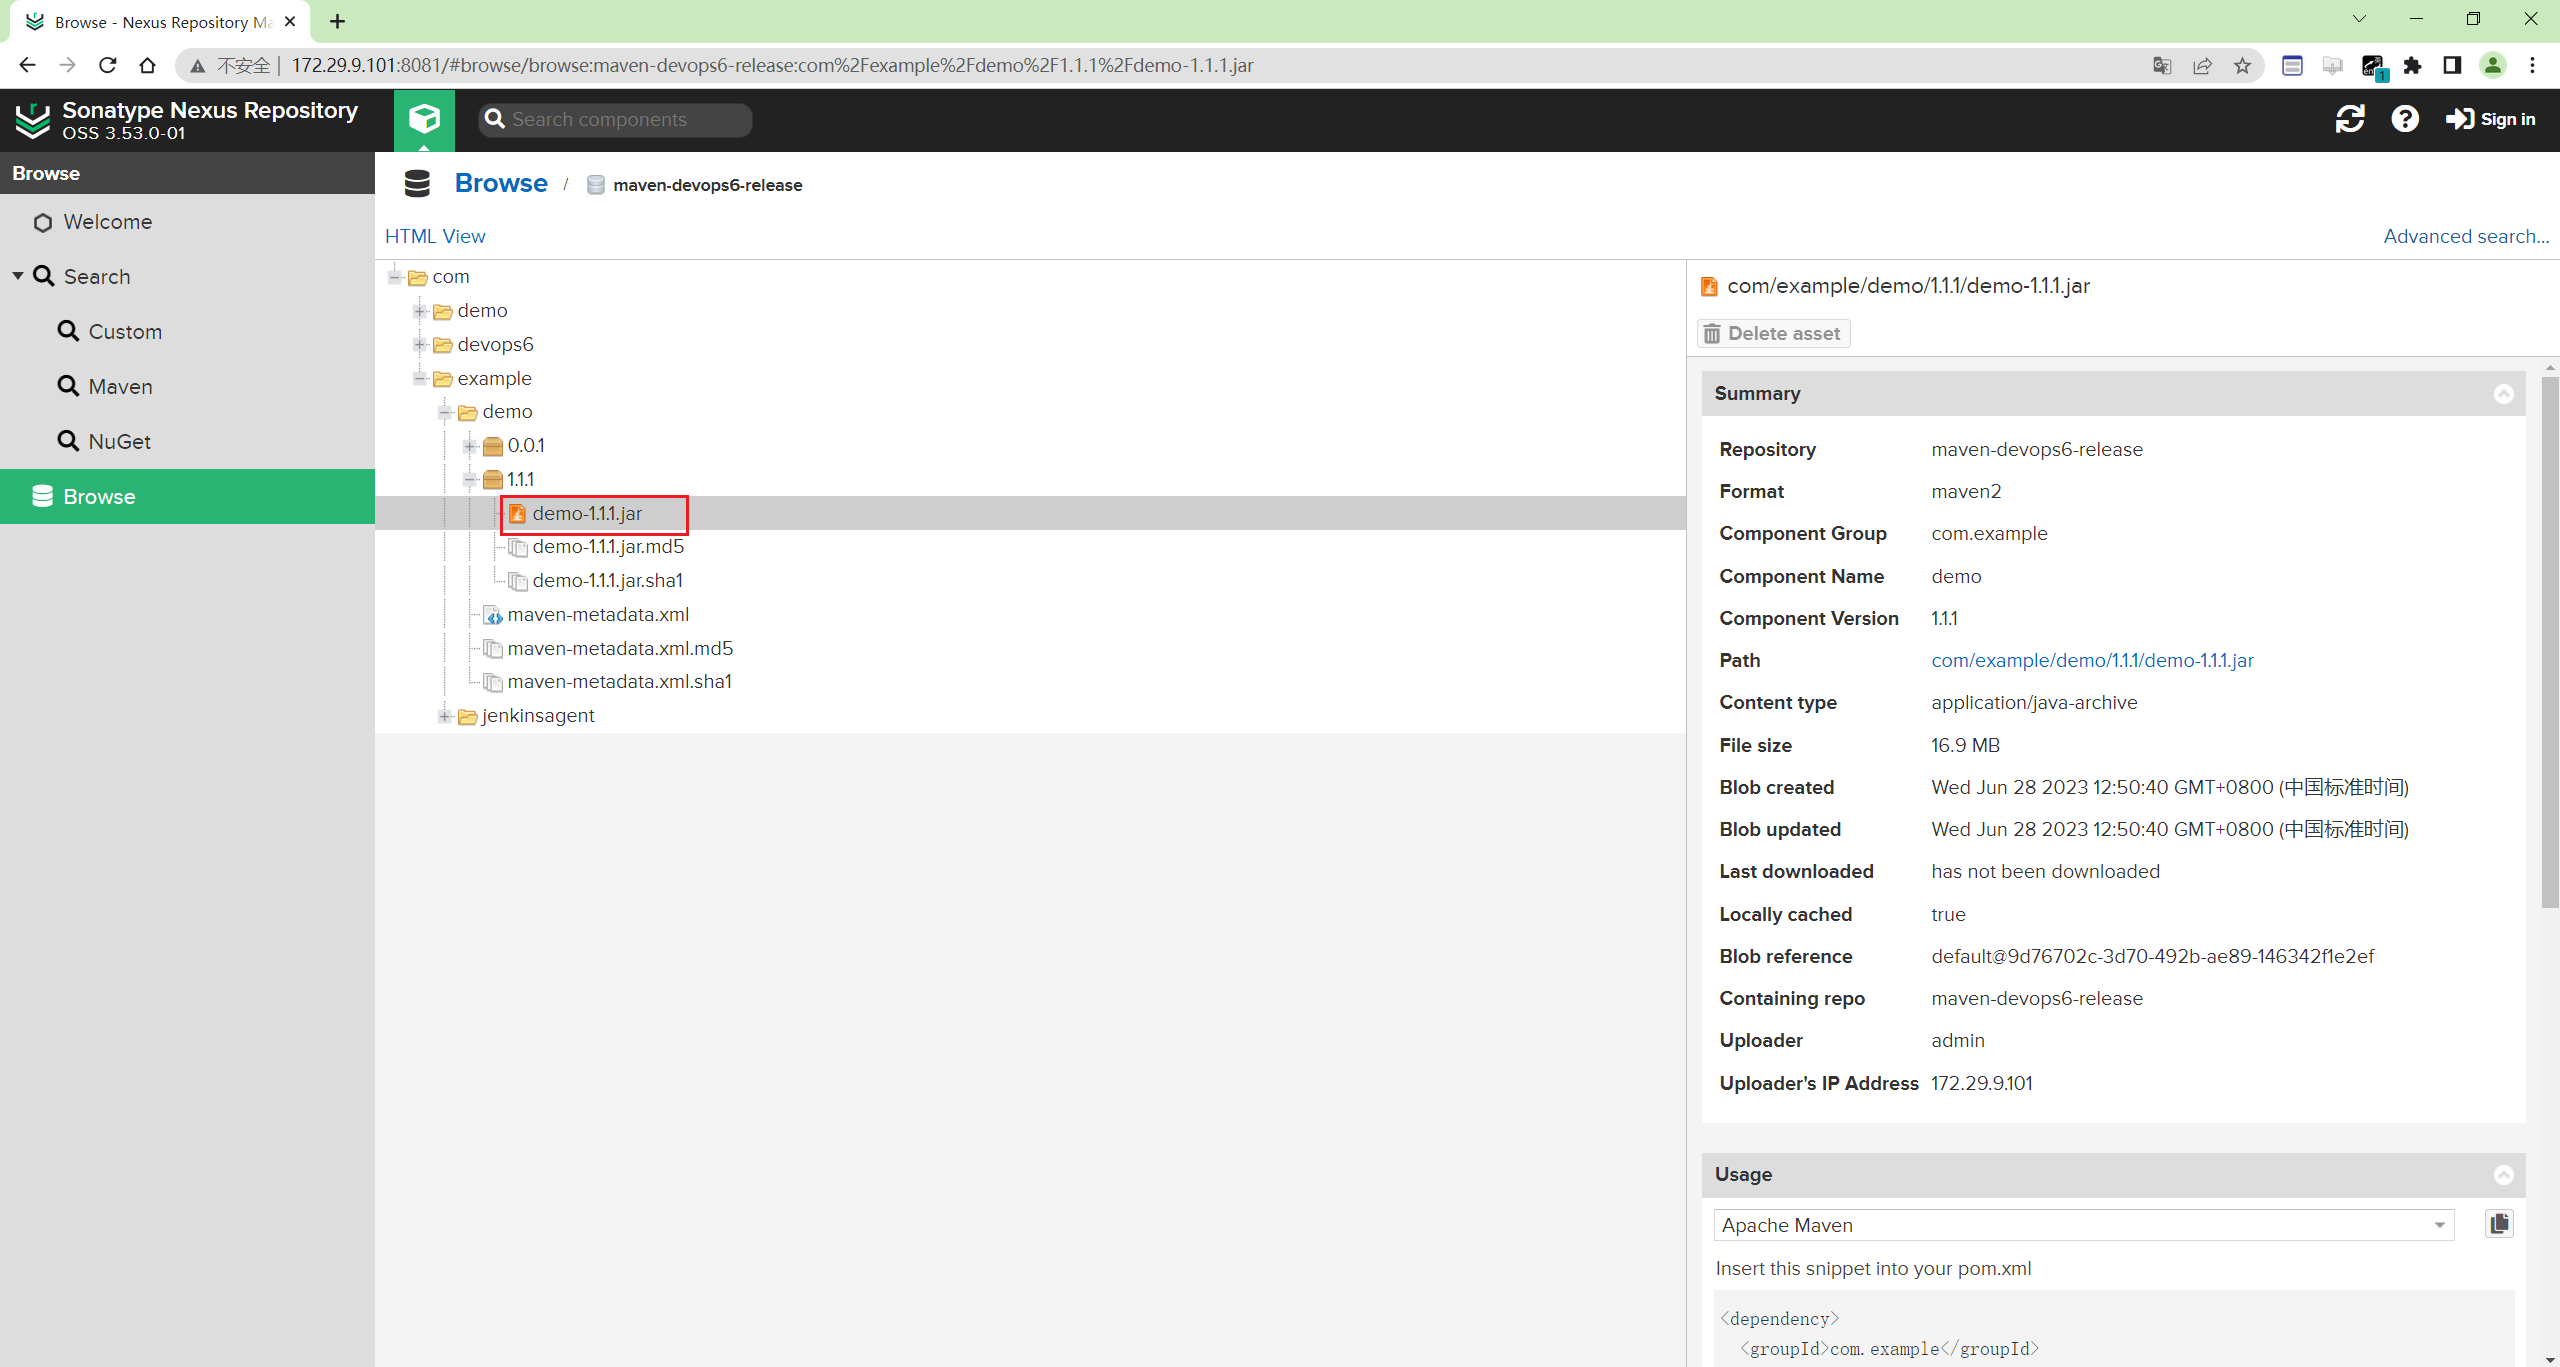Screen dimensions: 2560x1367
Task: Expand the devops6 folder
Action: tap(421, 345)
